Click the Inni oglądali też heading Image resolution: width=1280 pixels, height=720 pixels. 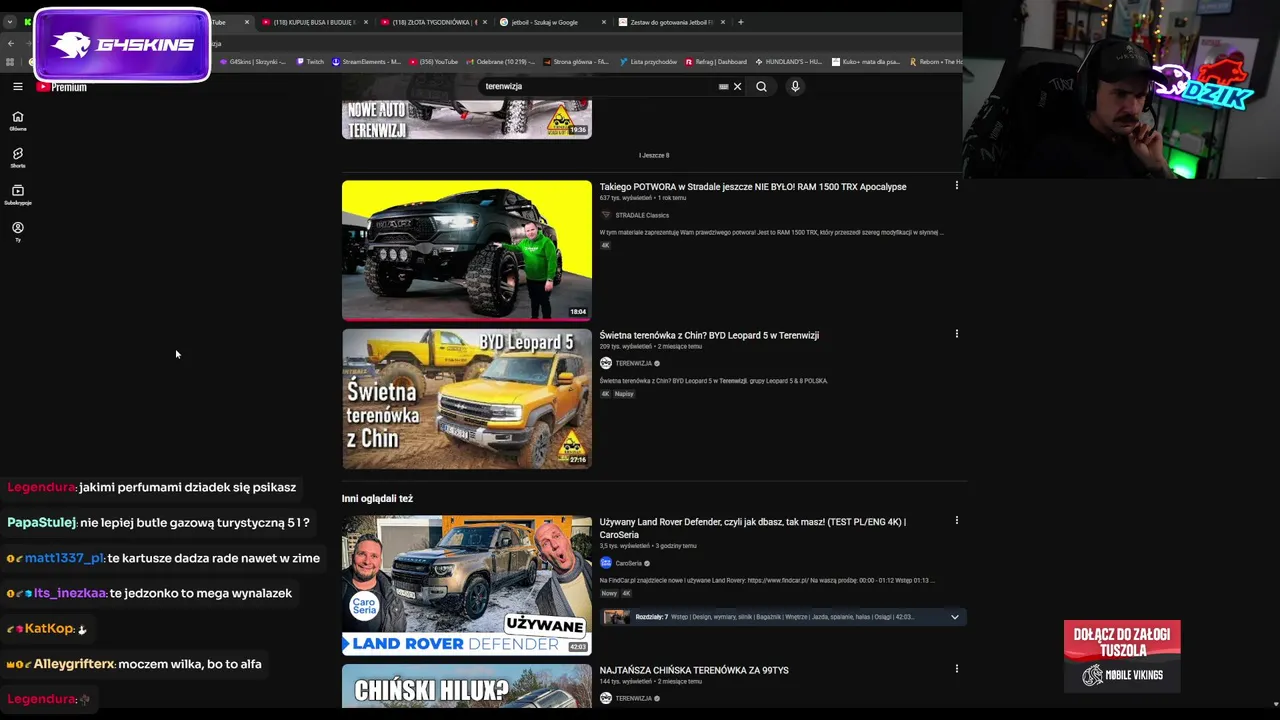click(377, 498)
